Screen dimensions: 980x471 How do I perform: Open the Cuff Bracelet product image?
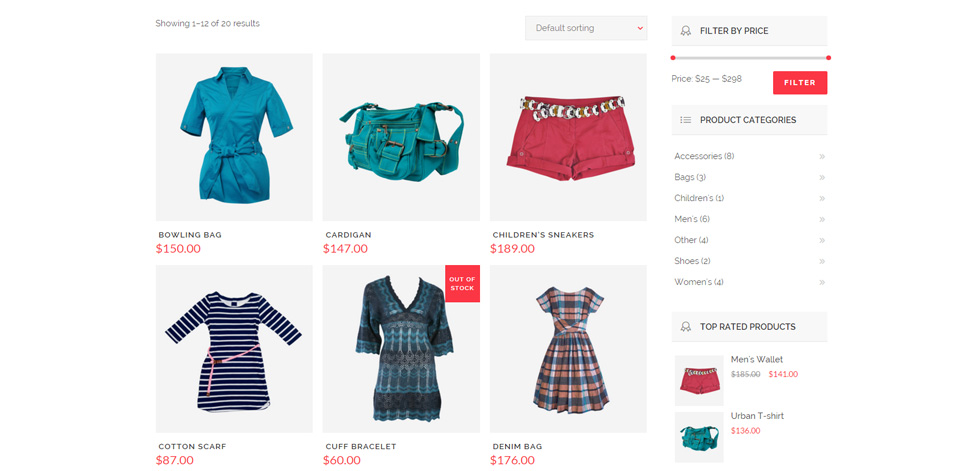tap(401, 349)
